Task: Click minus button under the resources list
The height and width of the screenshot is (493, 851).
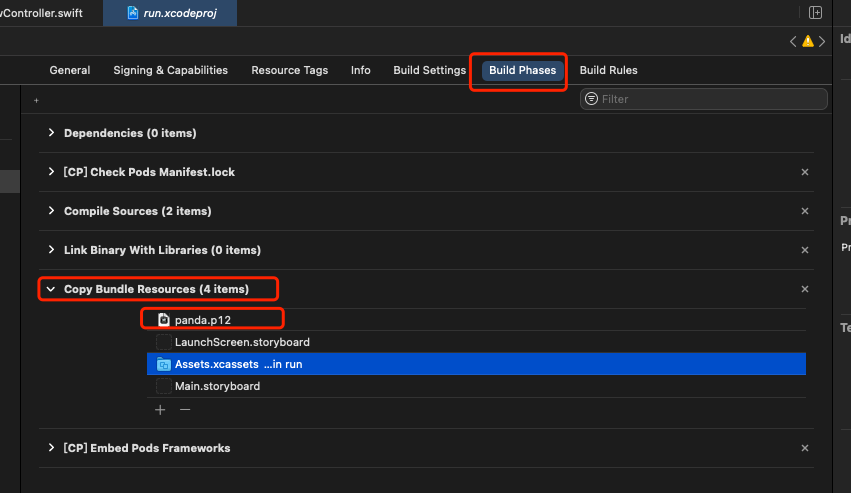Action: (x=184, y=409)
